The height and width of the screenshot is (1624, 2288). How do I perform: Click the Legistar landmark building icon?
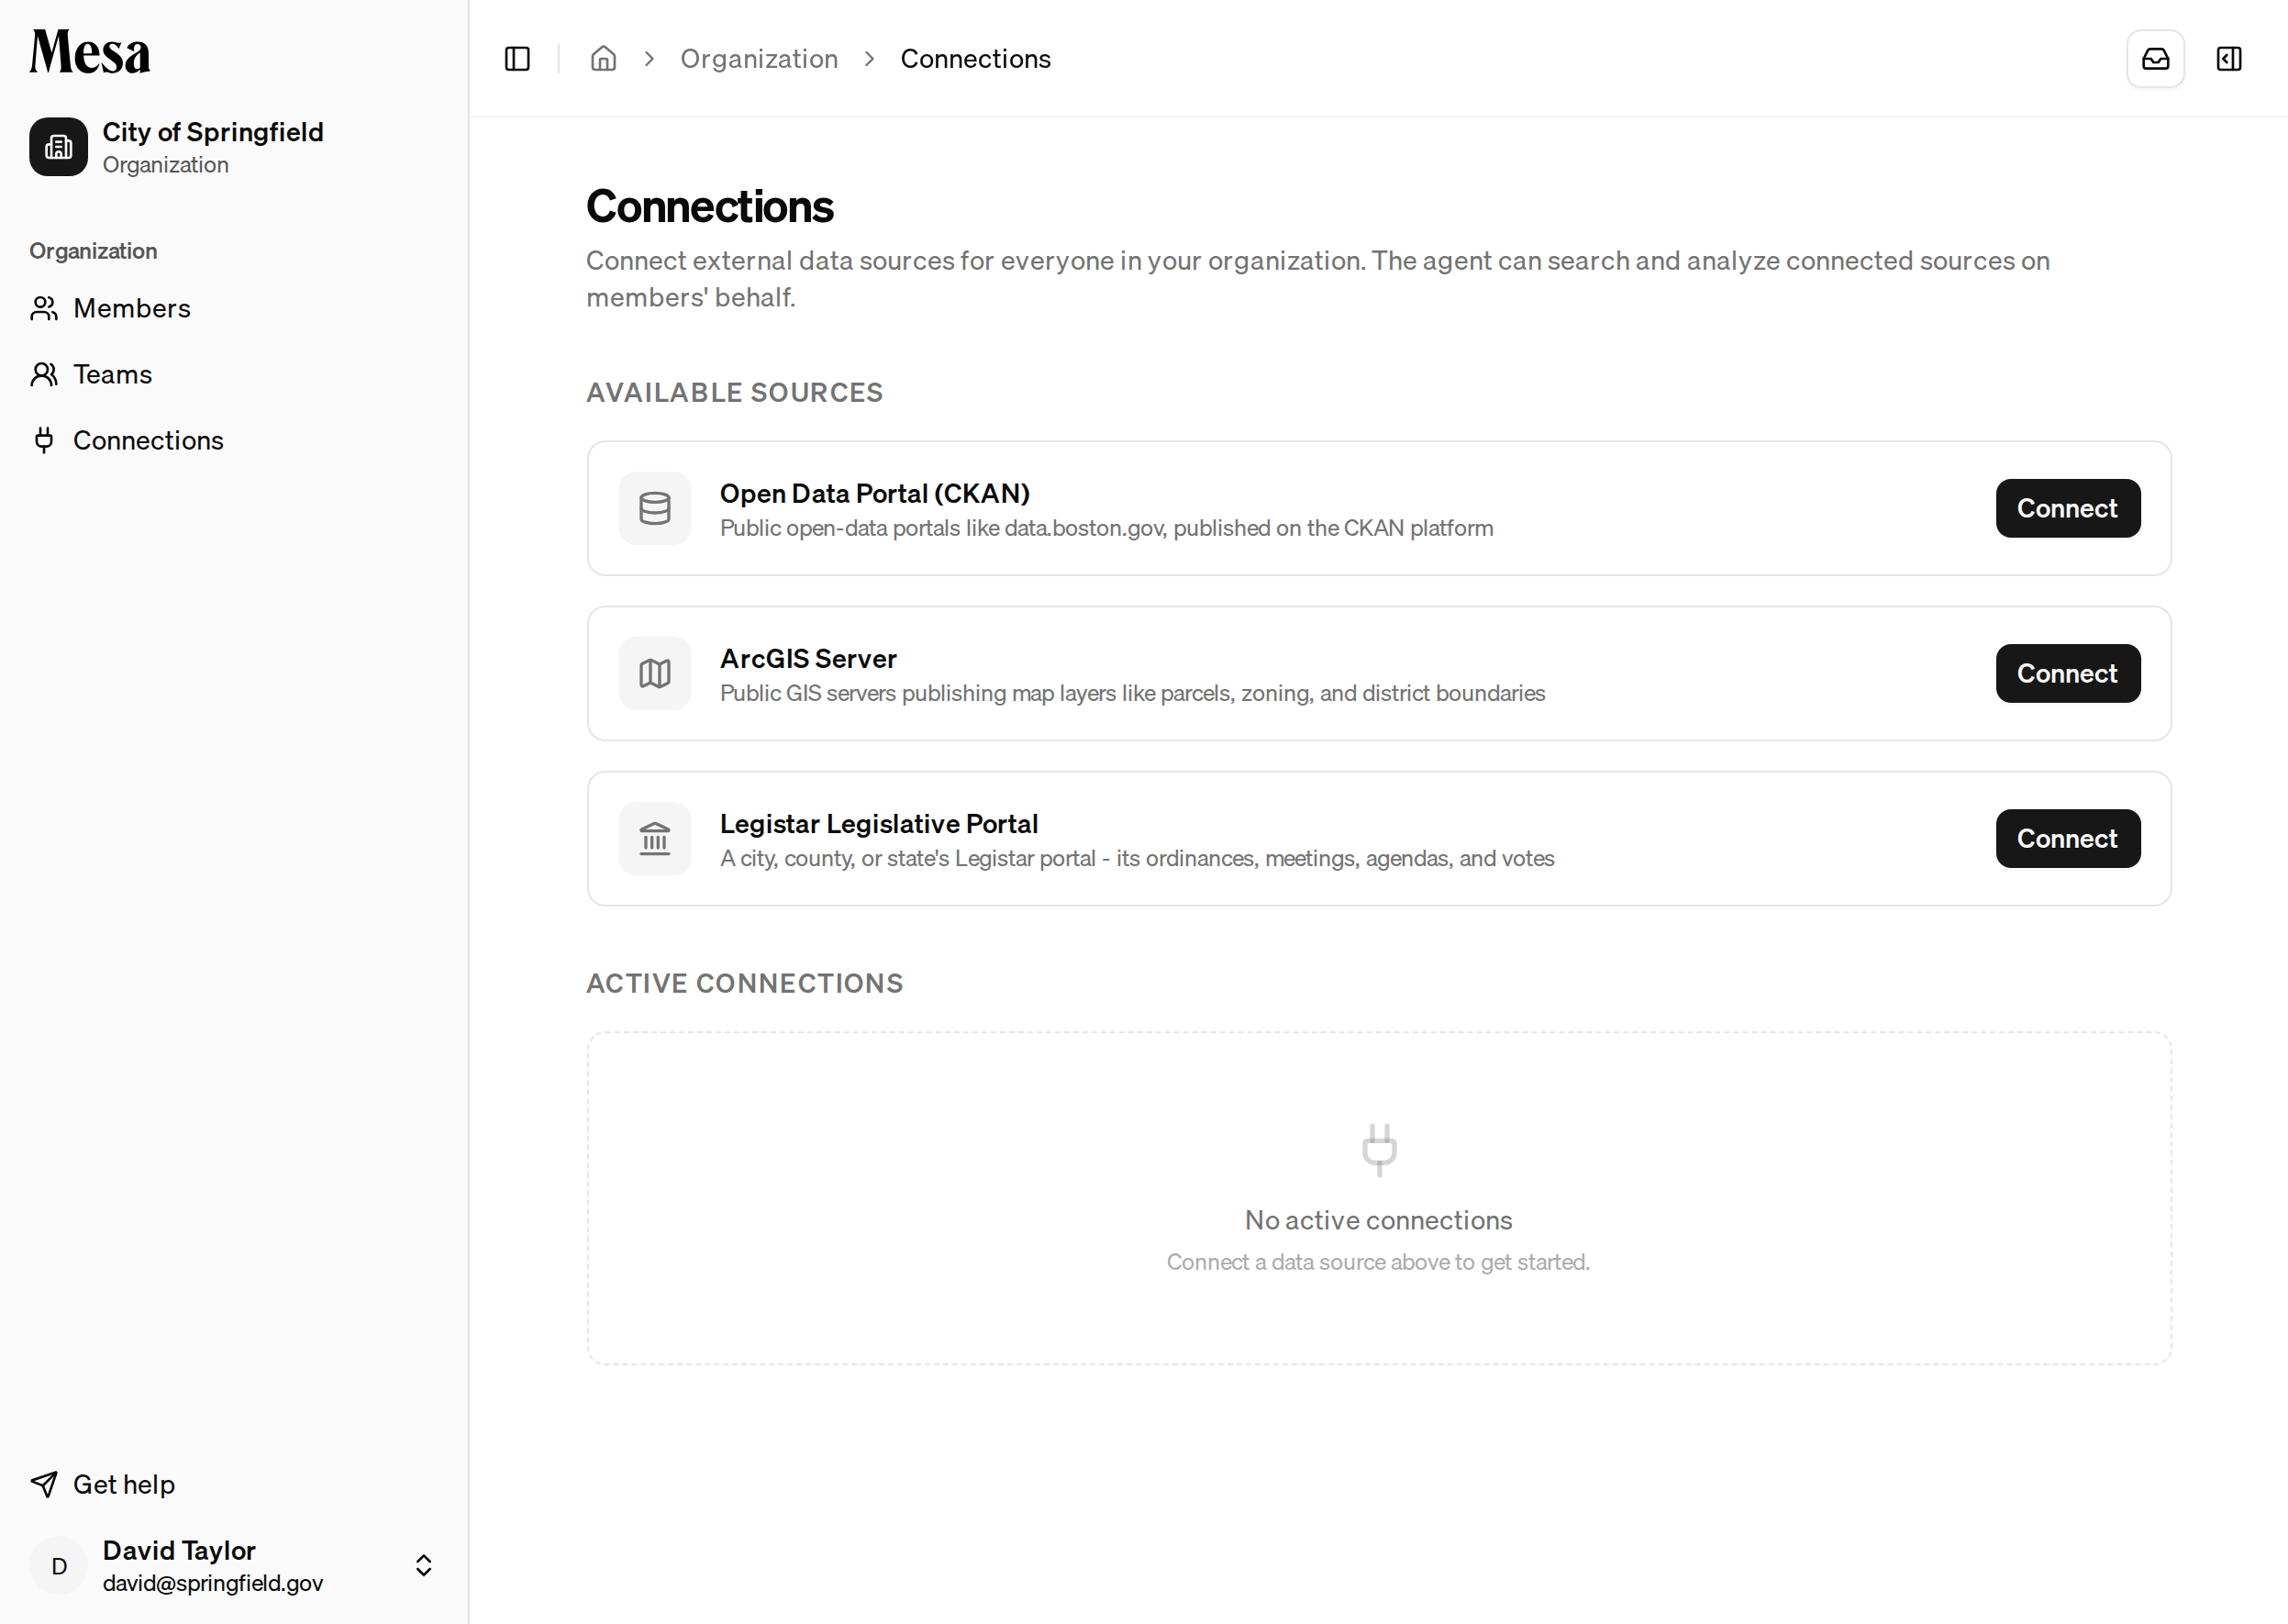coord(655,838)
